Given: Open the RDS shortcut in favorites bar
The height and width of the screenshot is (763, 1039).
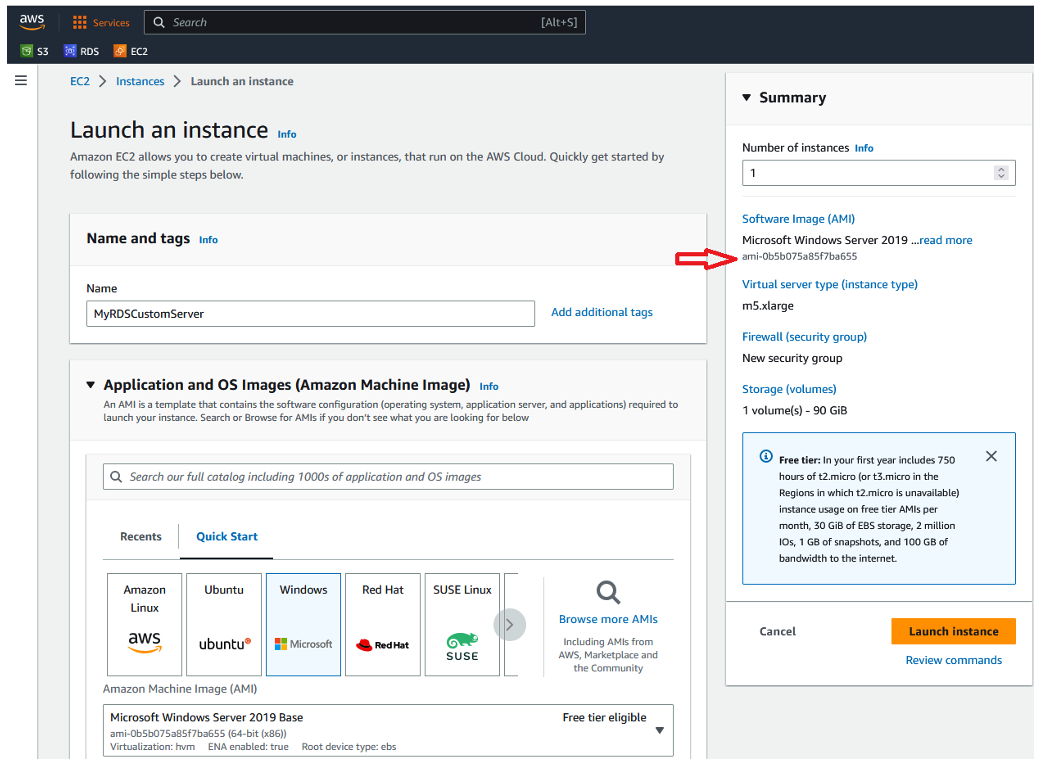Looking at the screenshot, I should 82,51.
